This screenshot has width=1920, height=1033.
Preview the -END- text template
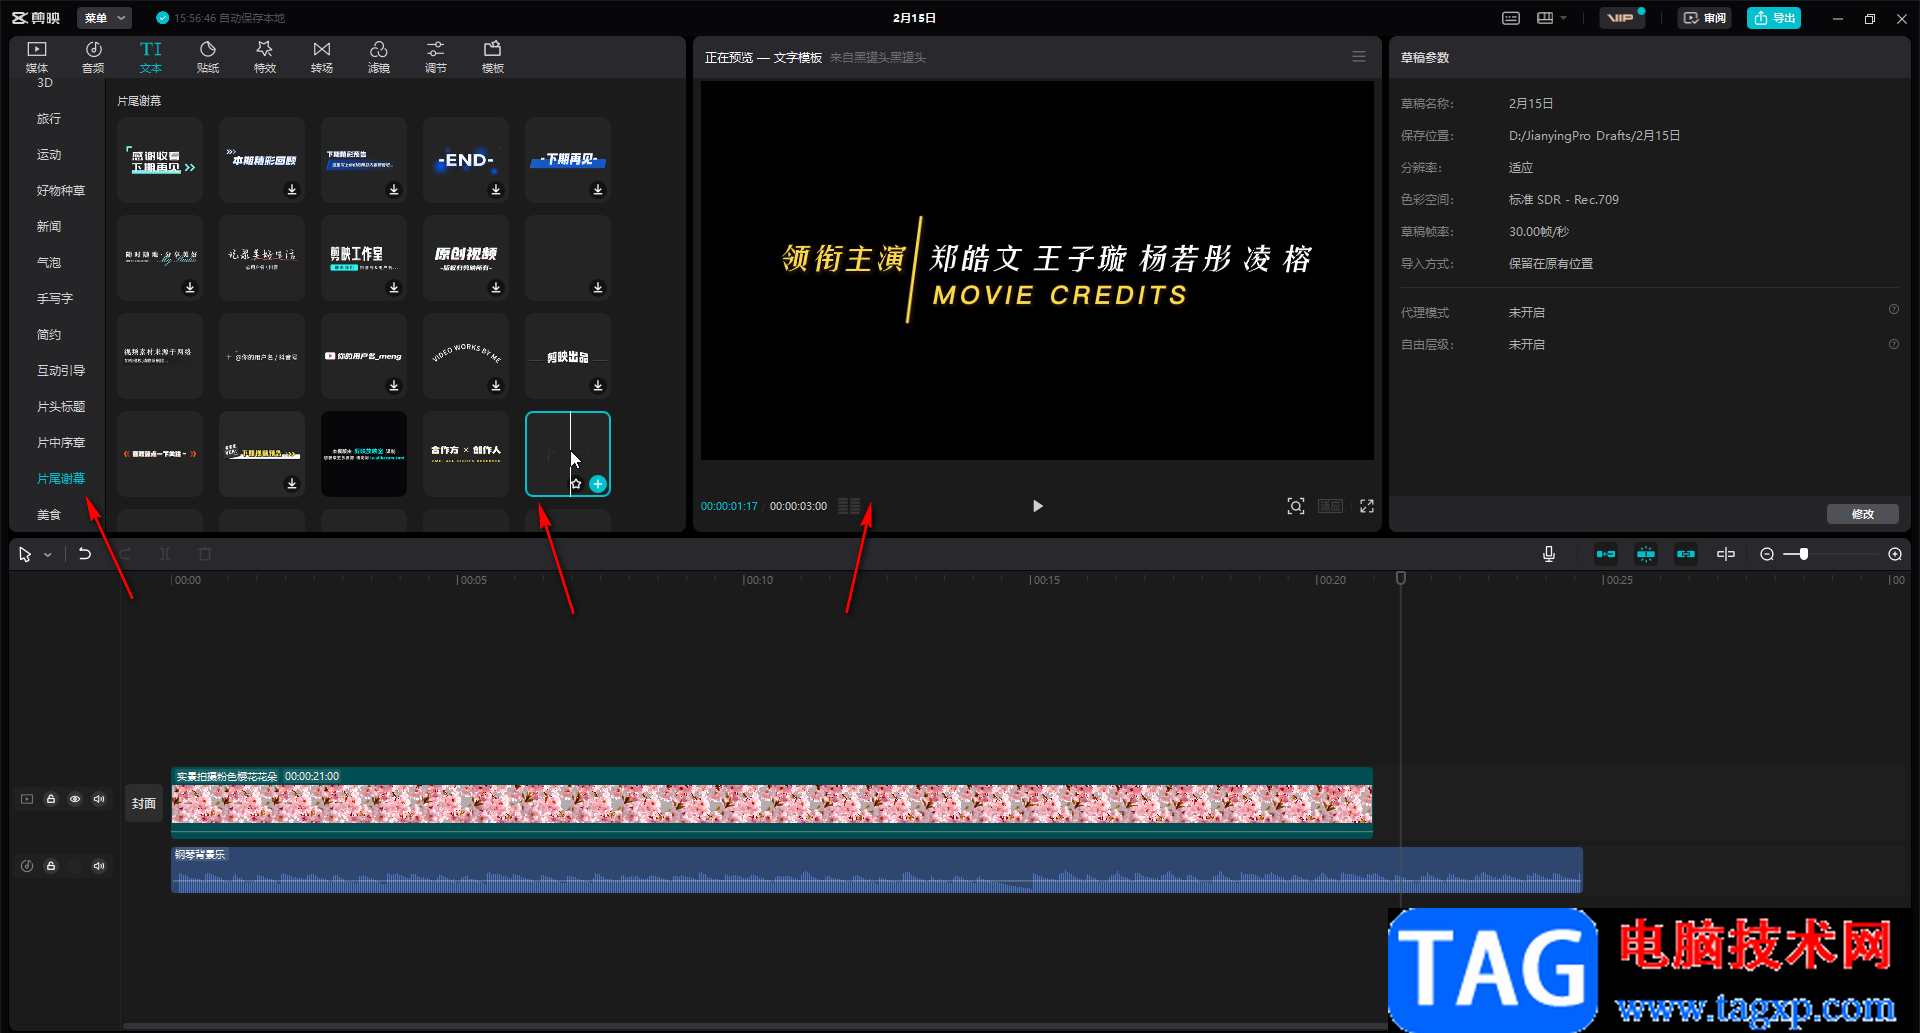point(466,160)
